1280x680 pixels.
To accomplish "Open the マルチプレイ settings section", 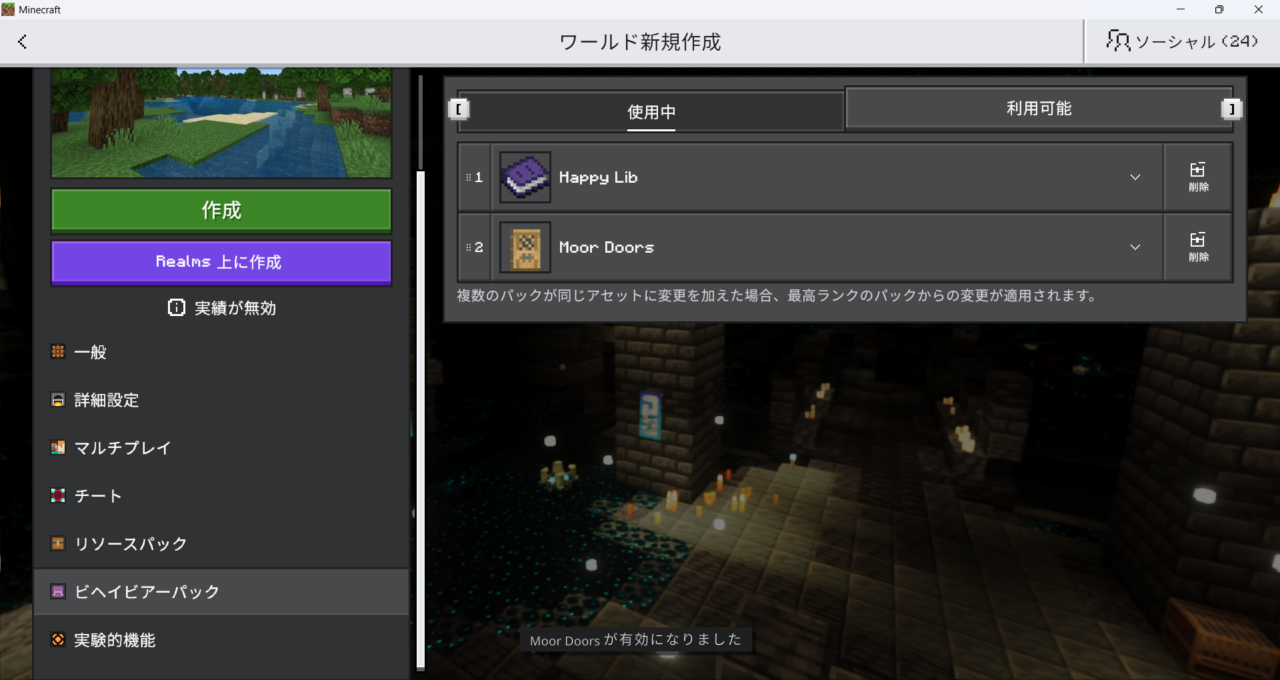I will coord(221,448).
